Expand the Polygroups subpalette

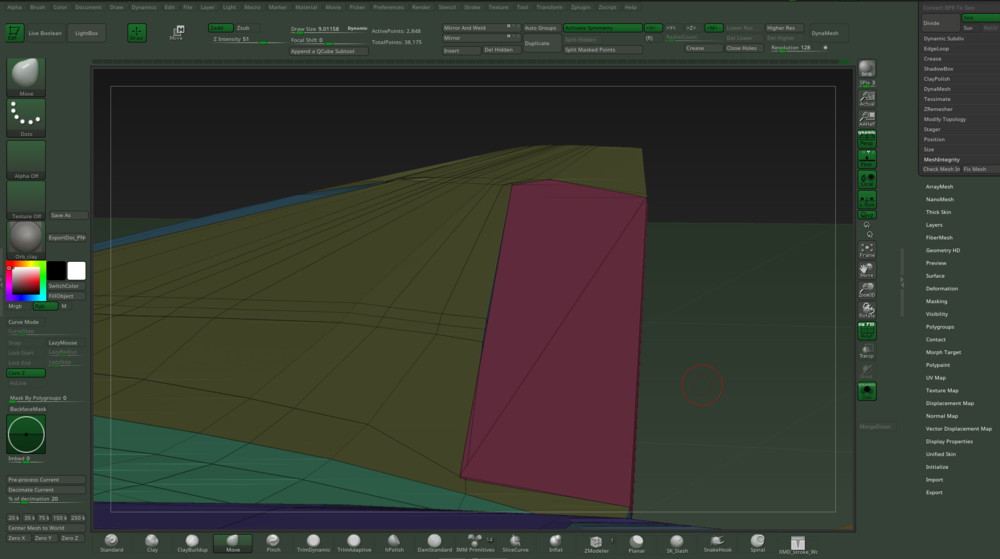tap(940, 327)
